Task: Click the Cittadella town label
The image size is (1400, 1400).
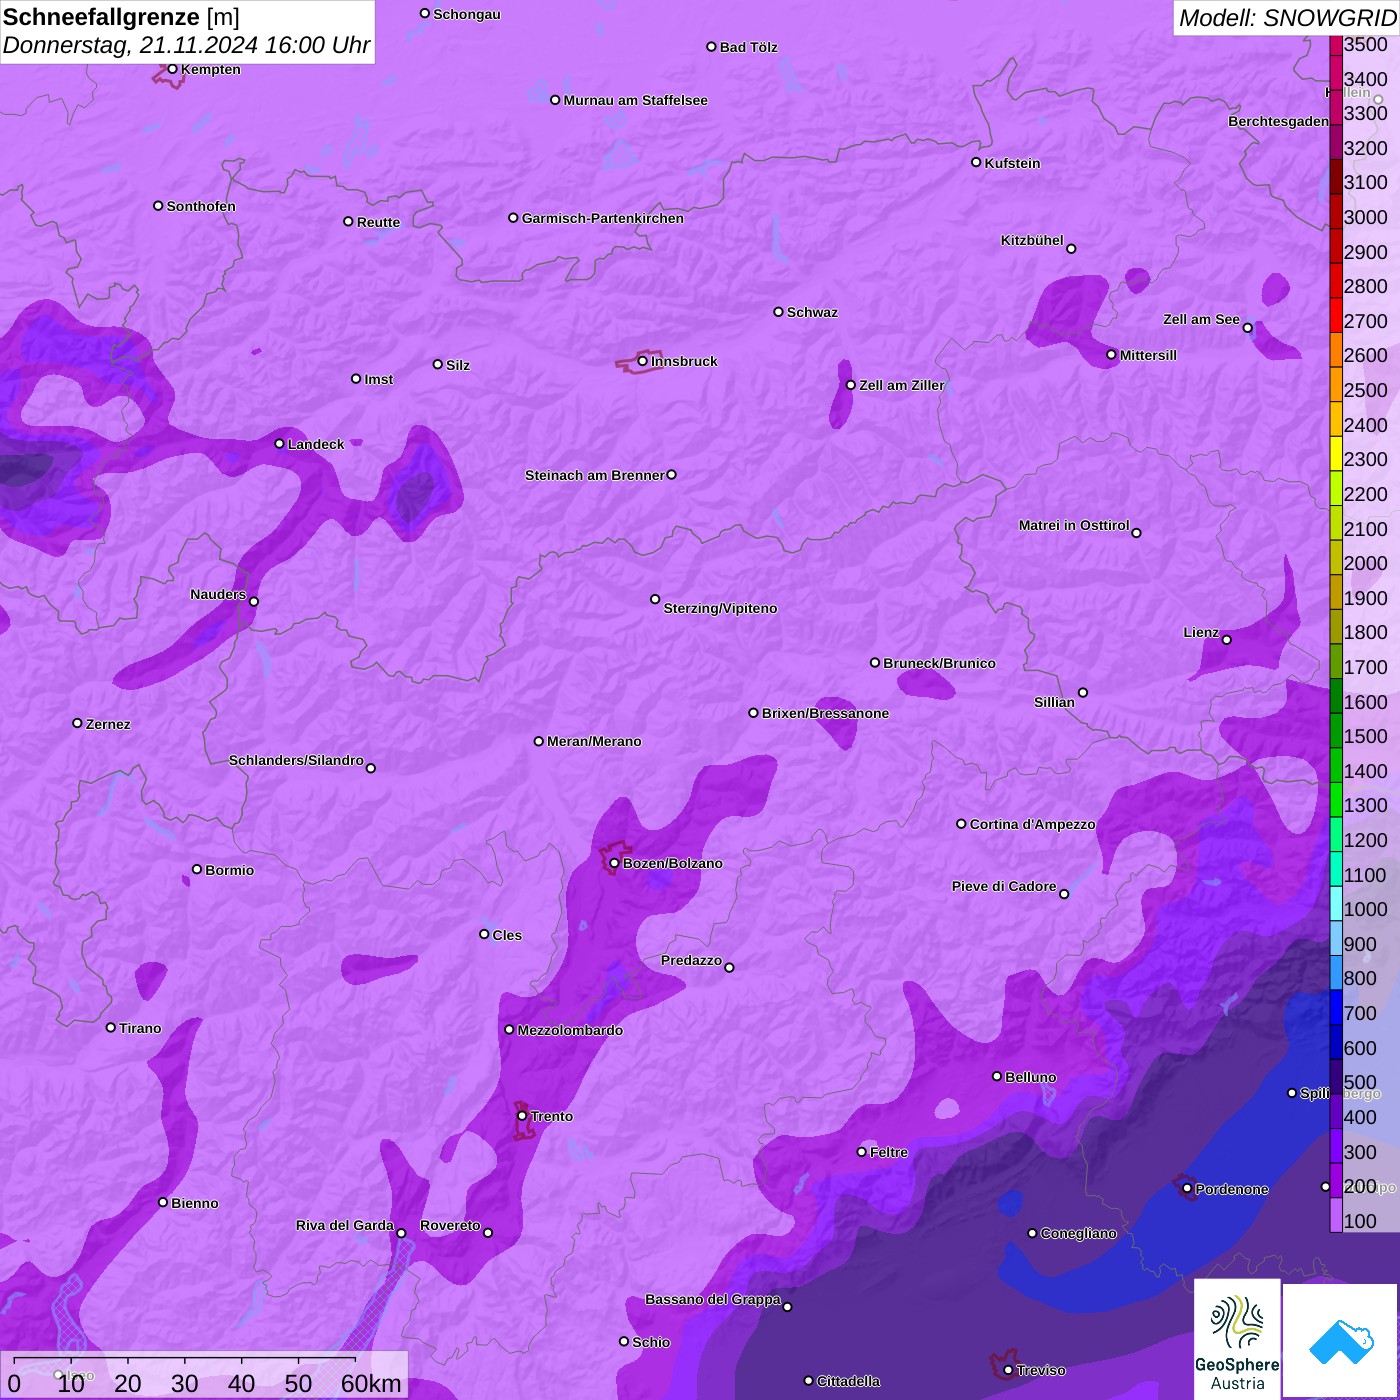Action: point(848,1381)
